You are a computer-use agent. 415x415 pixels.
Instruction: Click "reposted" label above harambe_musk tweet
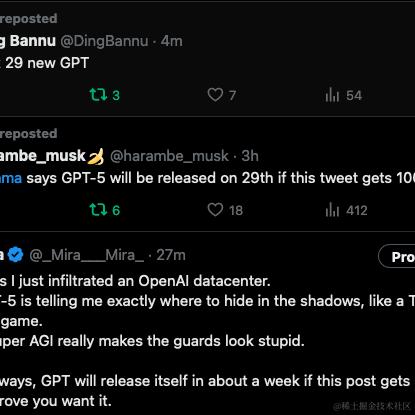[x=29, y=134]
